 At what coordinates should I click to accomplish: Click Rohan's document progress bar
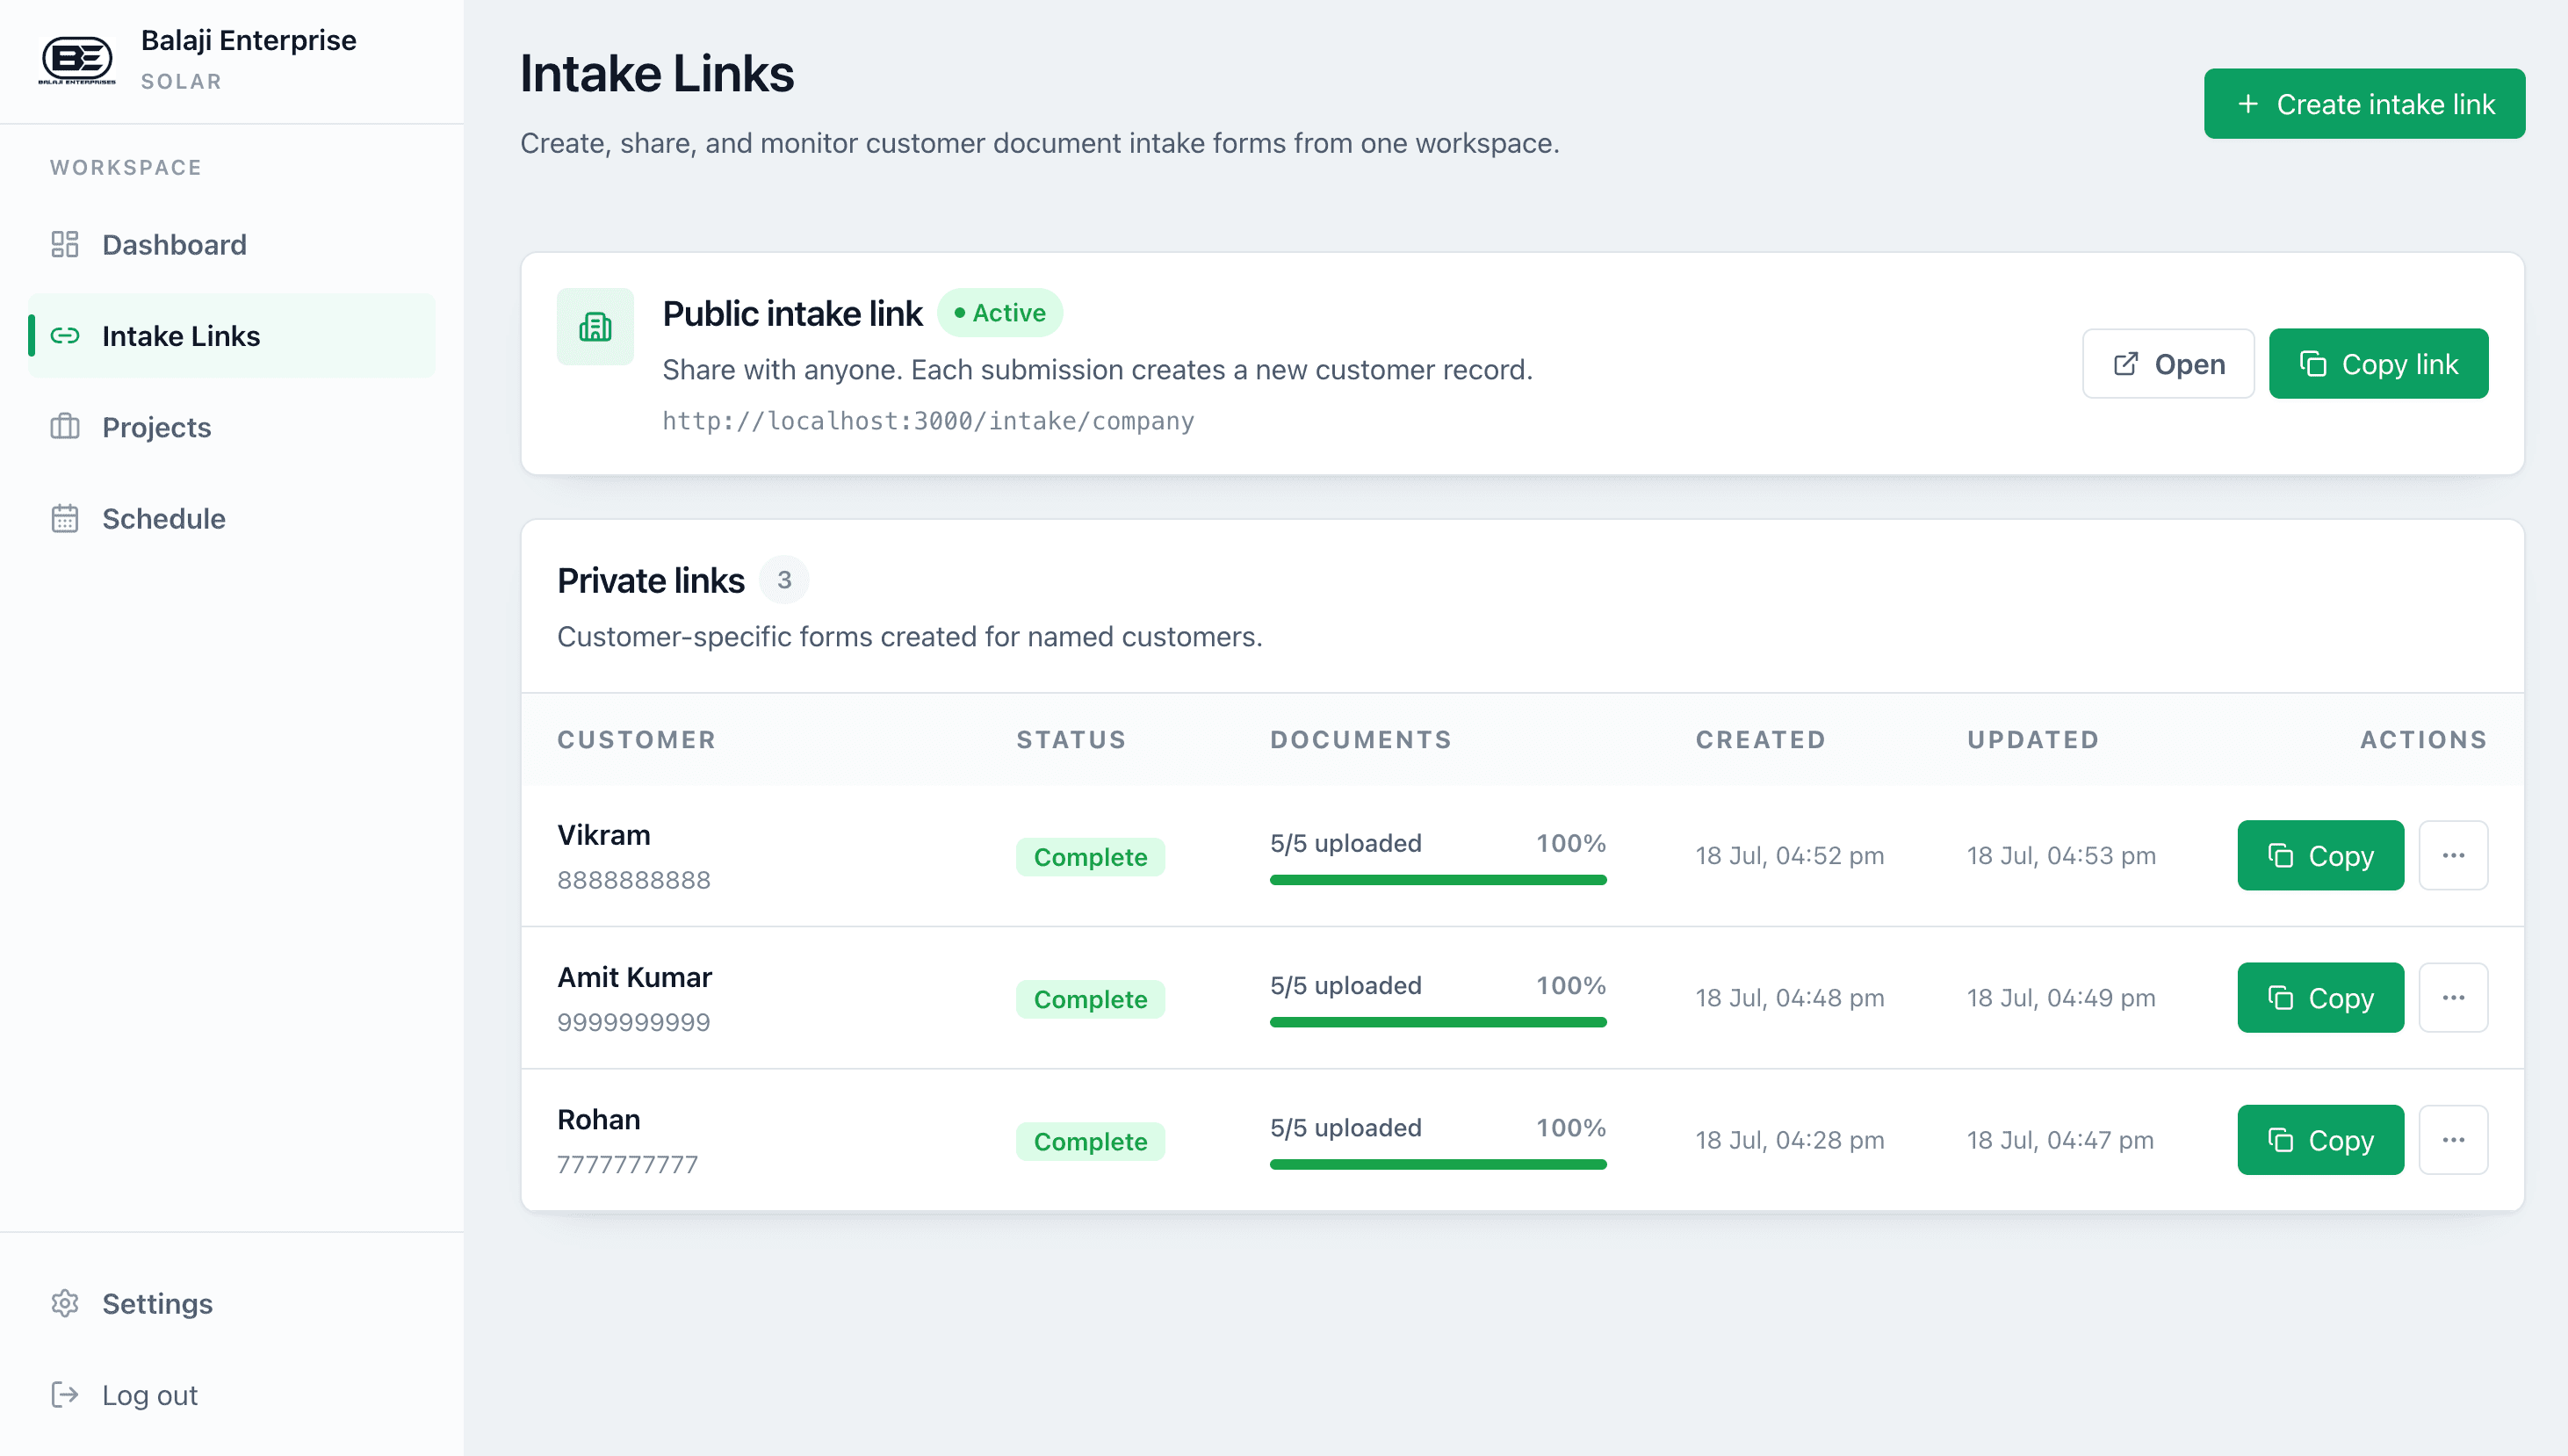click(x=1438, y=1164)
